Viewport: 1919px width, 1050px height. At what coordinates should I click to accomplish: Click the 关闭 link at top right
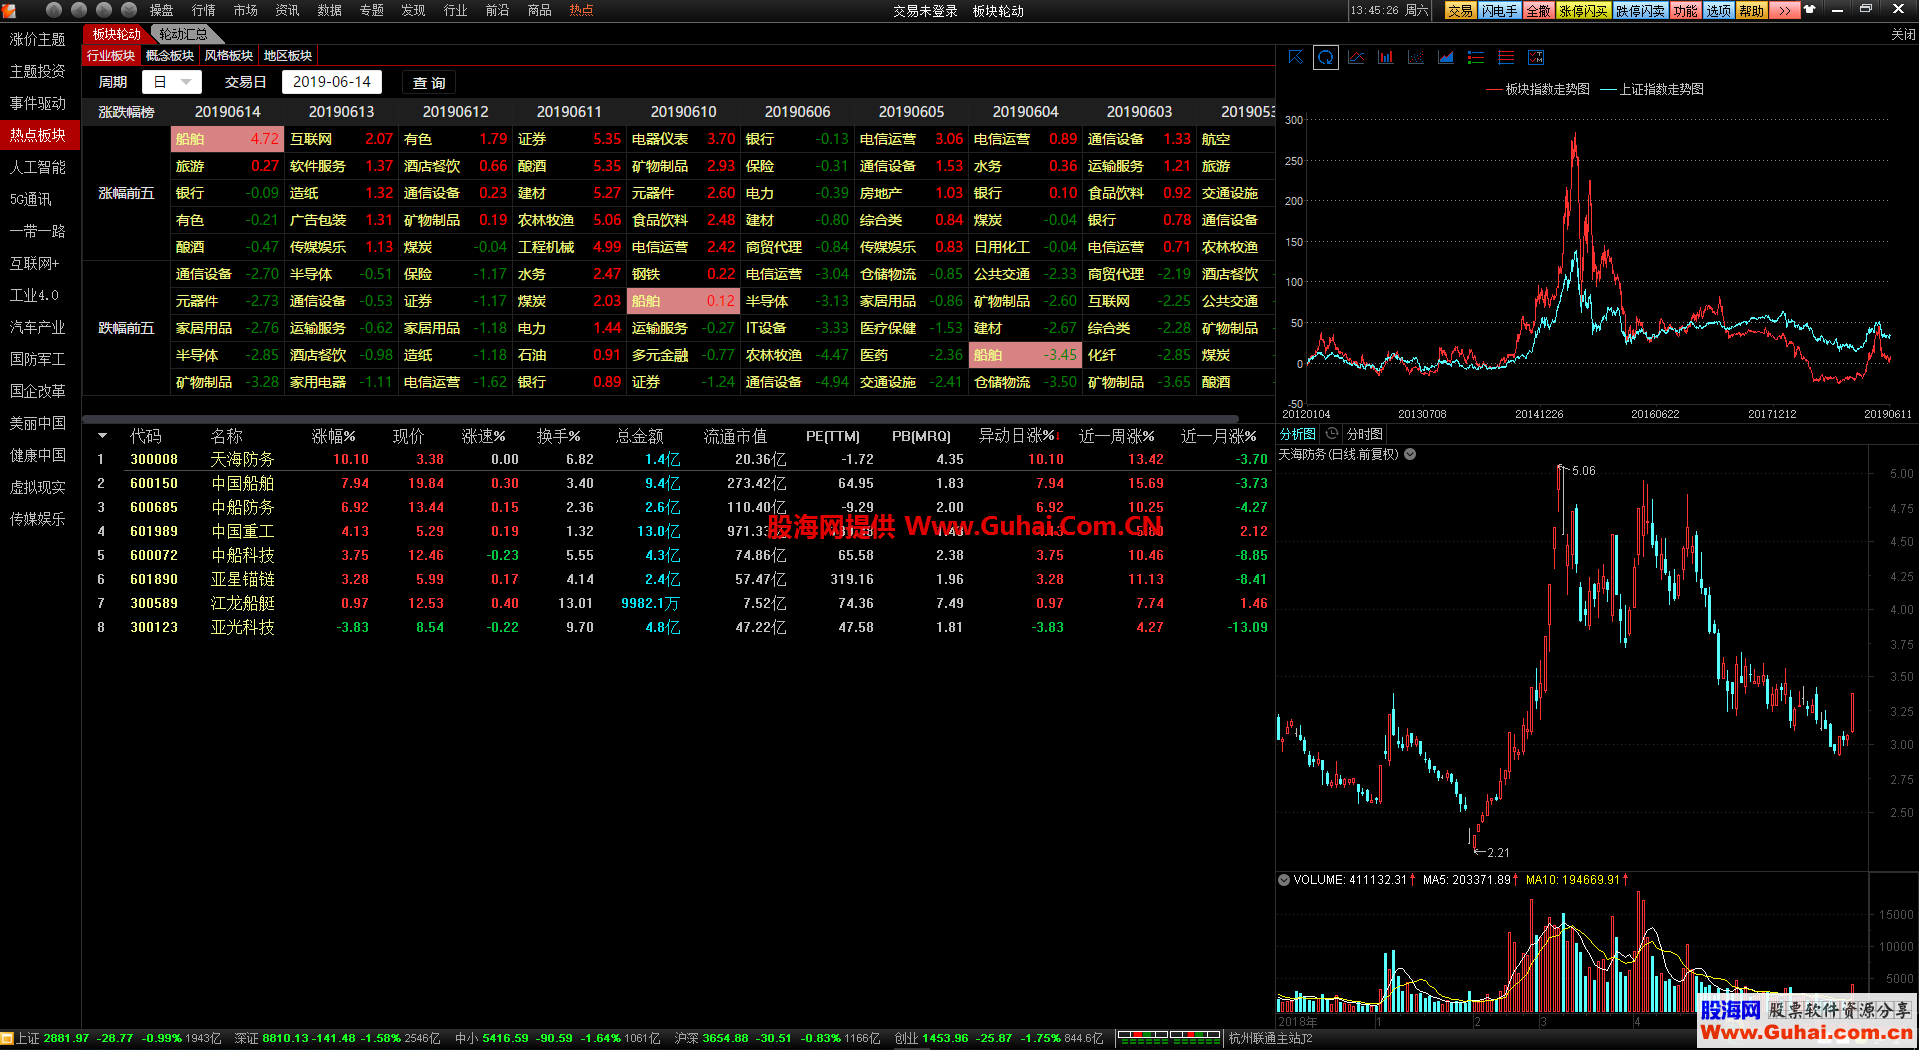pos(1903,34)
